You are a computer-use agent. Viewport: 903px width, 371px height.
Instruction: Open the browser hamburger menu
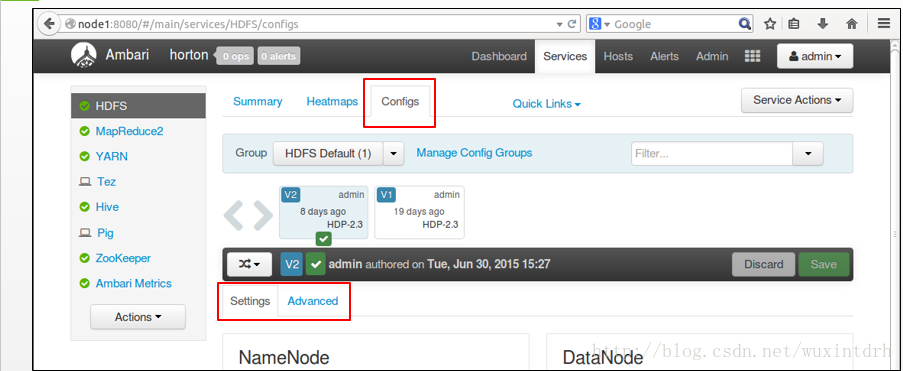(884, 24)
